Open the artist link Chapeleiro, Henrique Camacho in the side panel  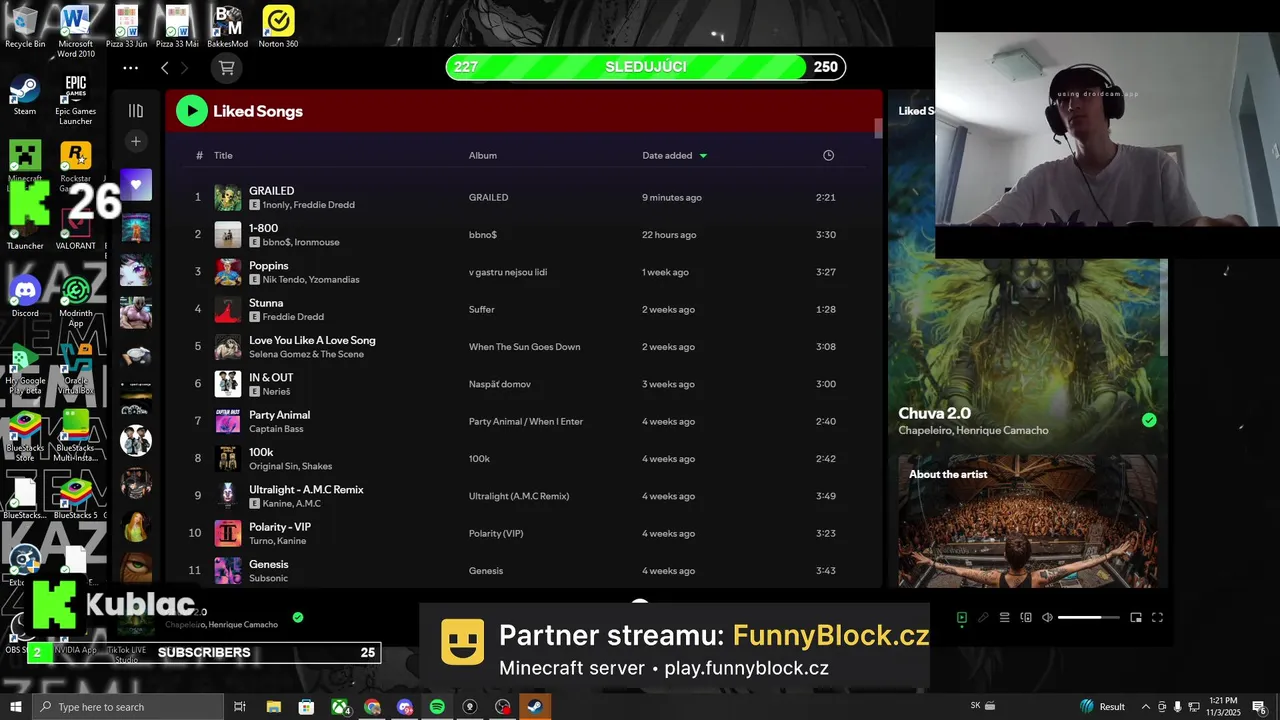(973, 430)
